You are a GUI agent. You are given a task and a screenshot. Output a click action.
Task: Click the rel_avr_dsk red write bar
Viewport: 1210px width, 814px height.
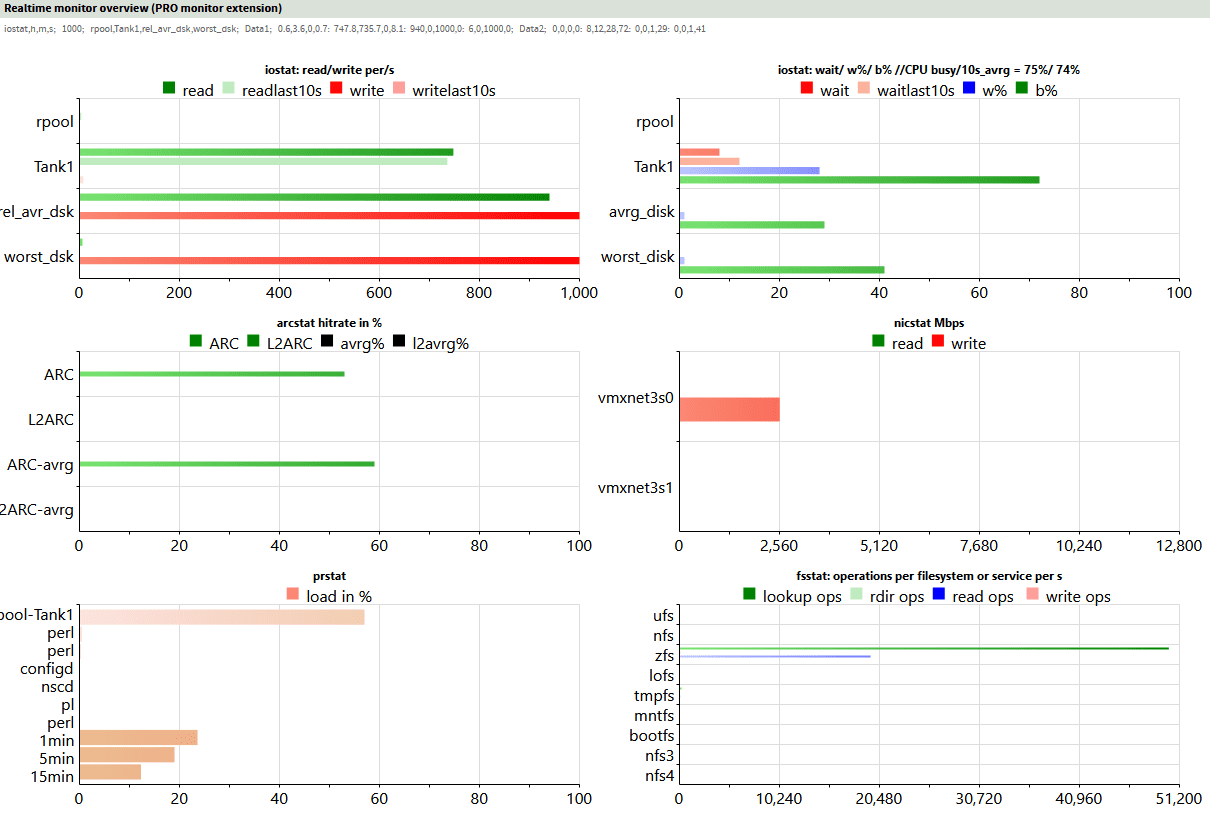[329, 215]
